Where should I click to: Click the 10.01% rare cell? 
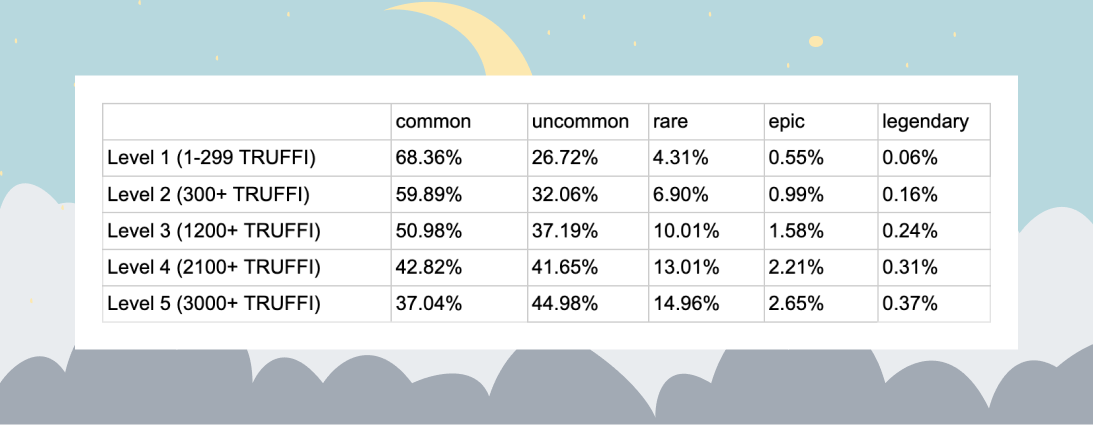point(685,231)
